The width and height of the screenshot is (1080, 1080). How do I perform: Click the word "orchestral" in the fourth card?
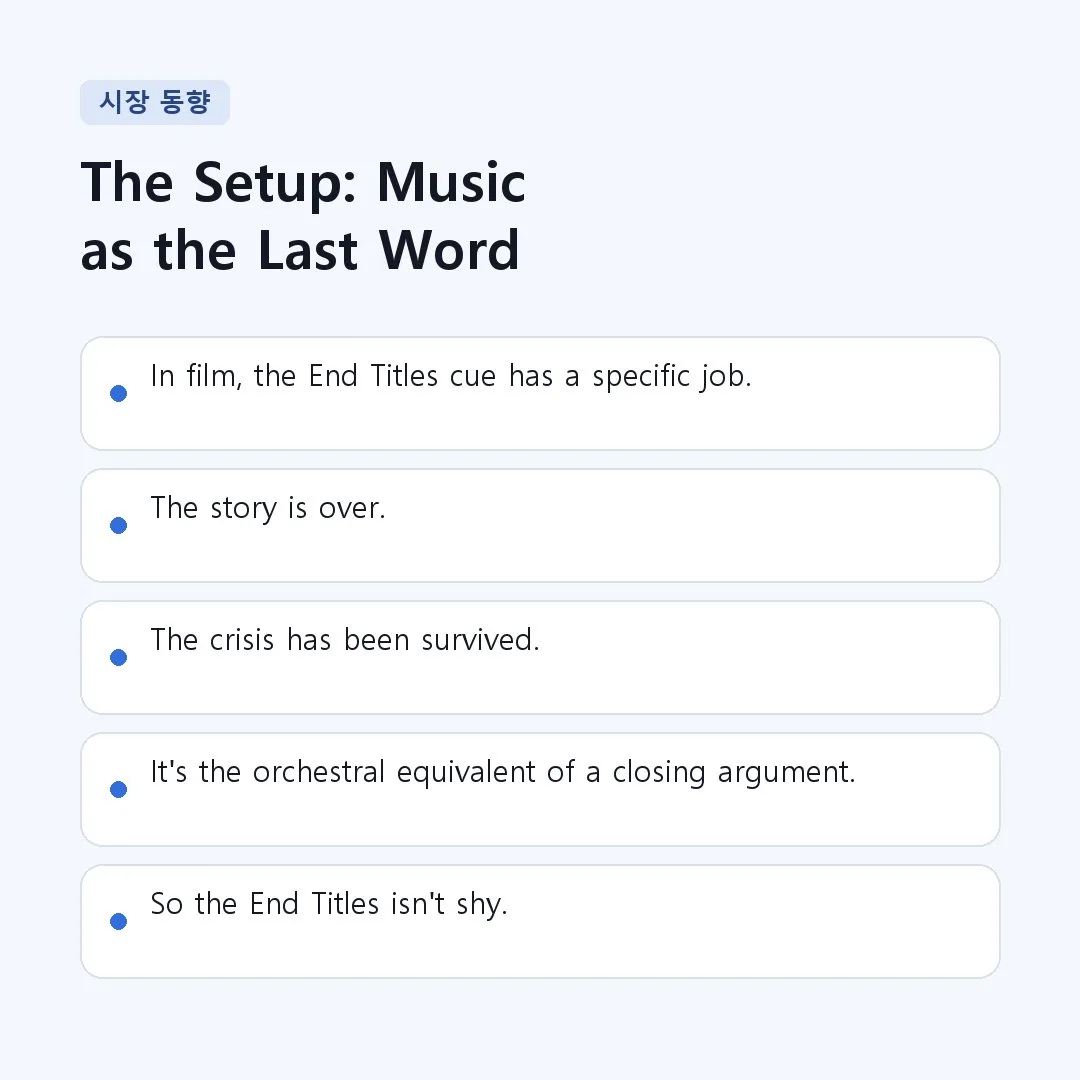[318, 772]
